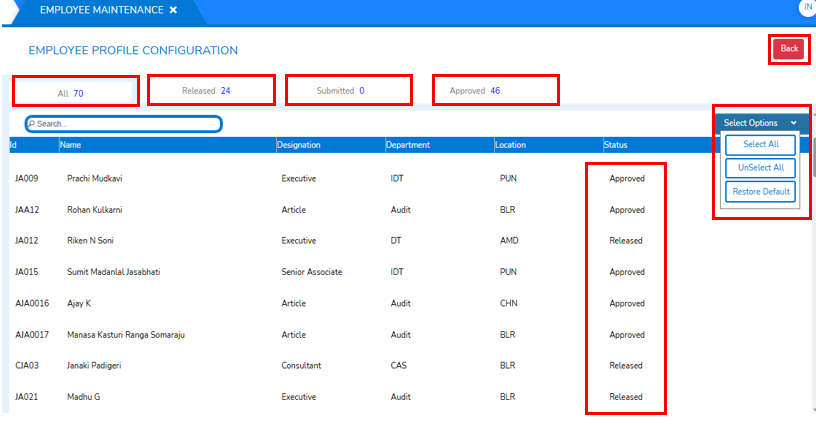This screenshot has height=424, width=816.
Task: Sort by the Status column header
Action: pos(616,145)
